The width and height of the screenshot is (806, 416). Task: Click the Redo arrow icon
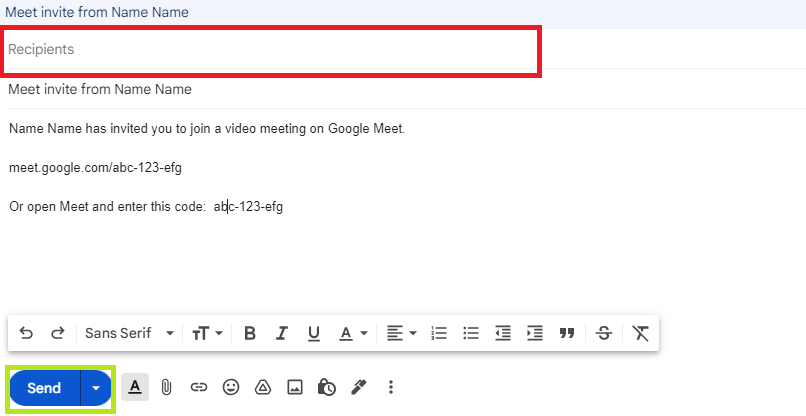58,333
